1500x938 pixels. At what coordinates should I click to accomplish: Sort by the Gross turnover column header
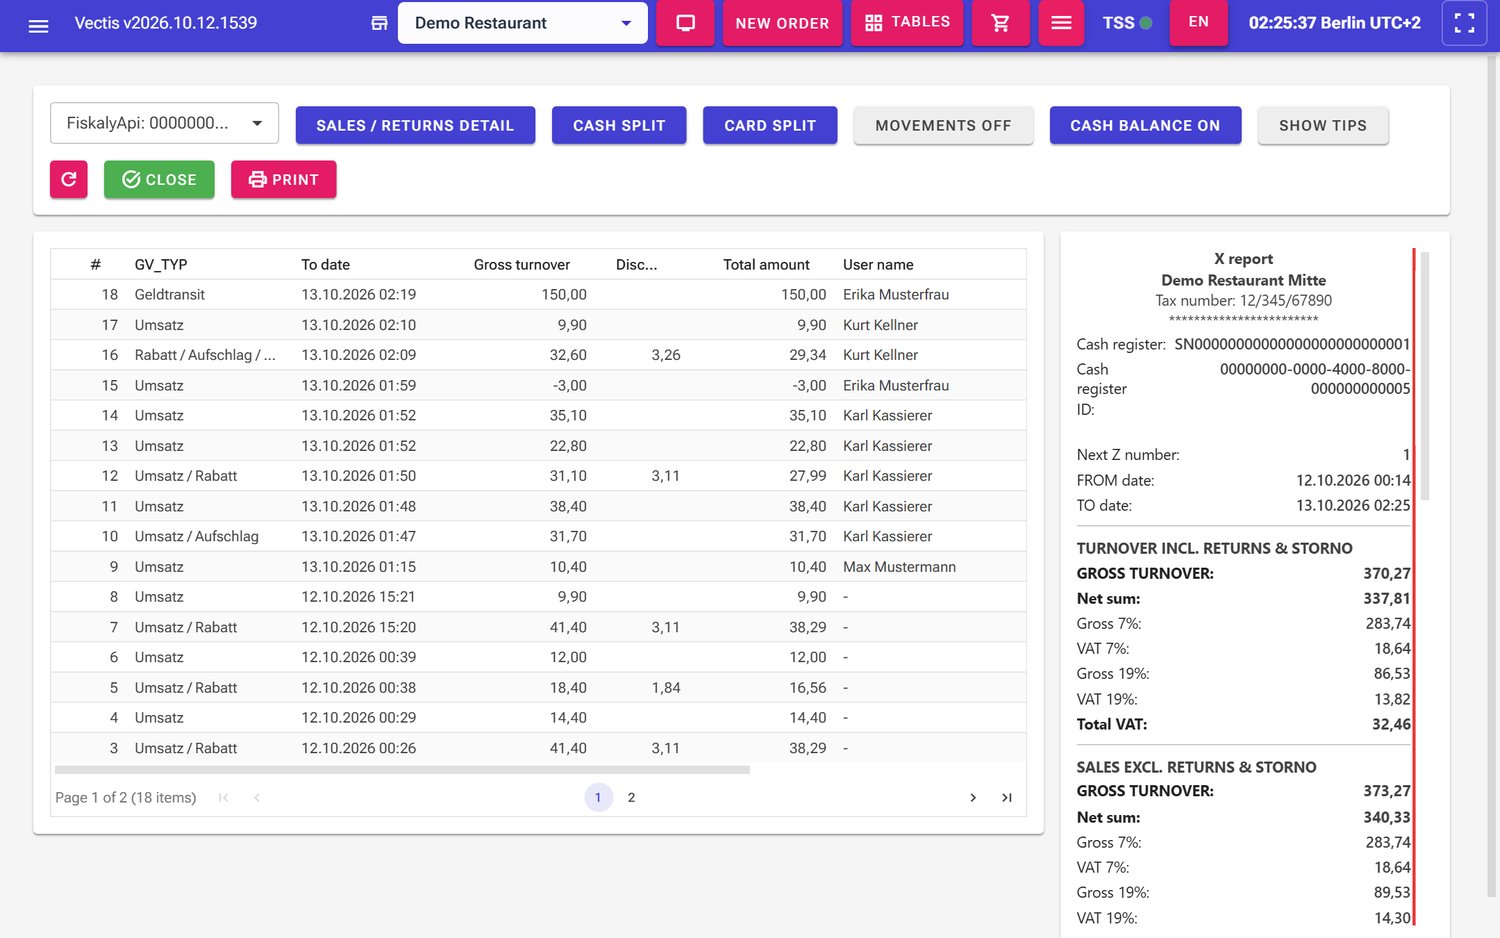(x=522, y=265)
